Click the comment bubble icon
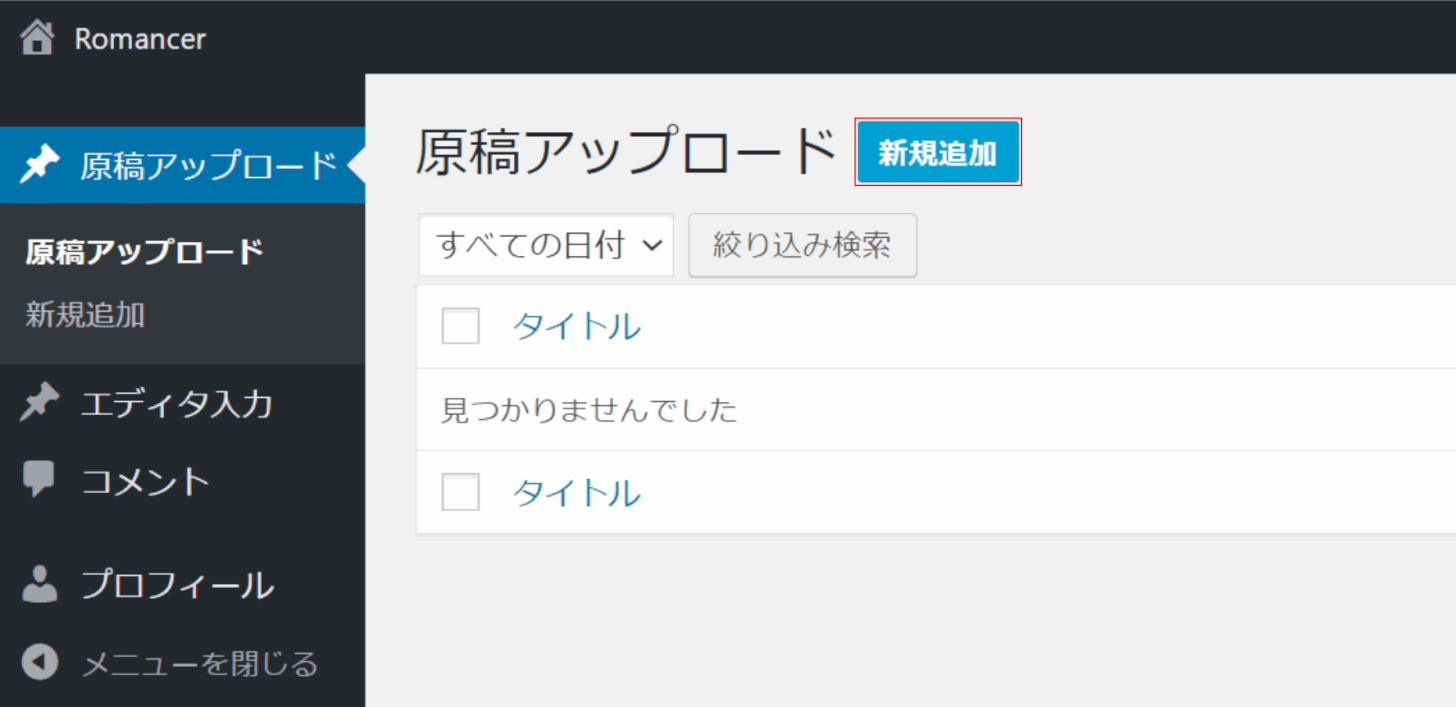The height and width of the screenshot is (707, 1456). tap(40, 481)
